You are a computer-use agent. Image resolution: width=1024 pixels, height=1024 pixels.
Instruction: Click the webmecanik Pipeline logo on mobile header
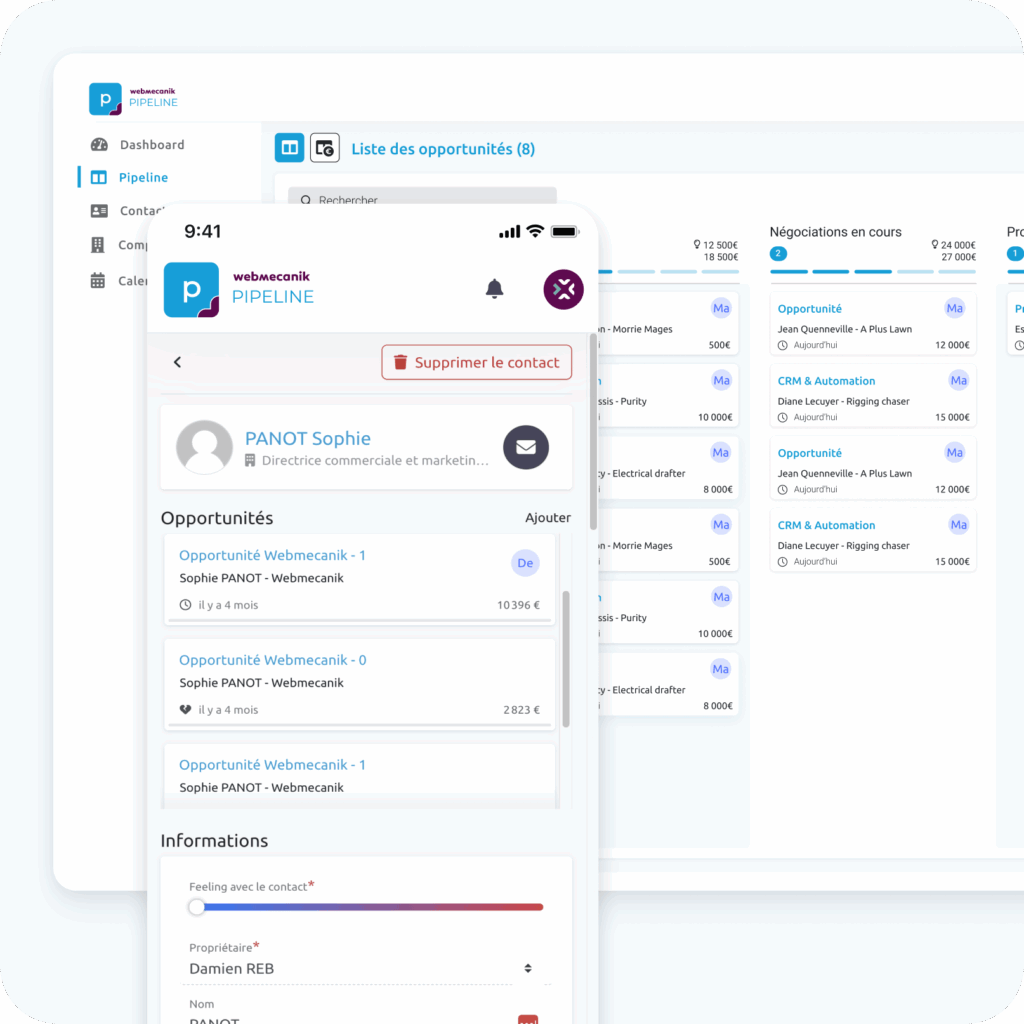(x=239, y=289)
